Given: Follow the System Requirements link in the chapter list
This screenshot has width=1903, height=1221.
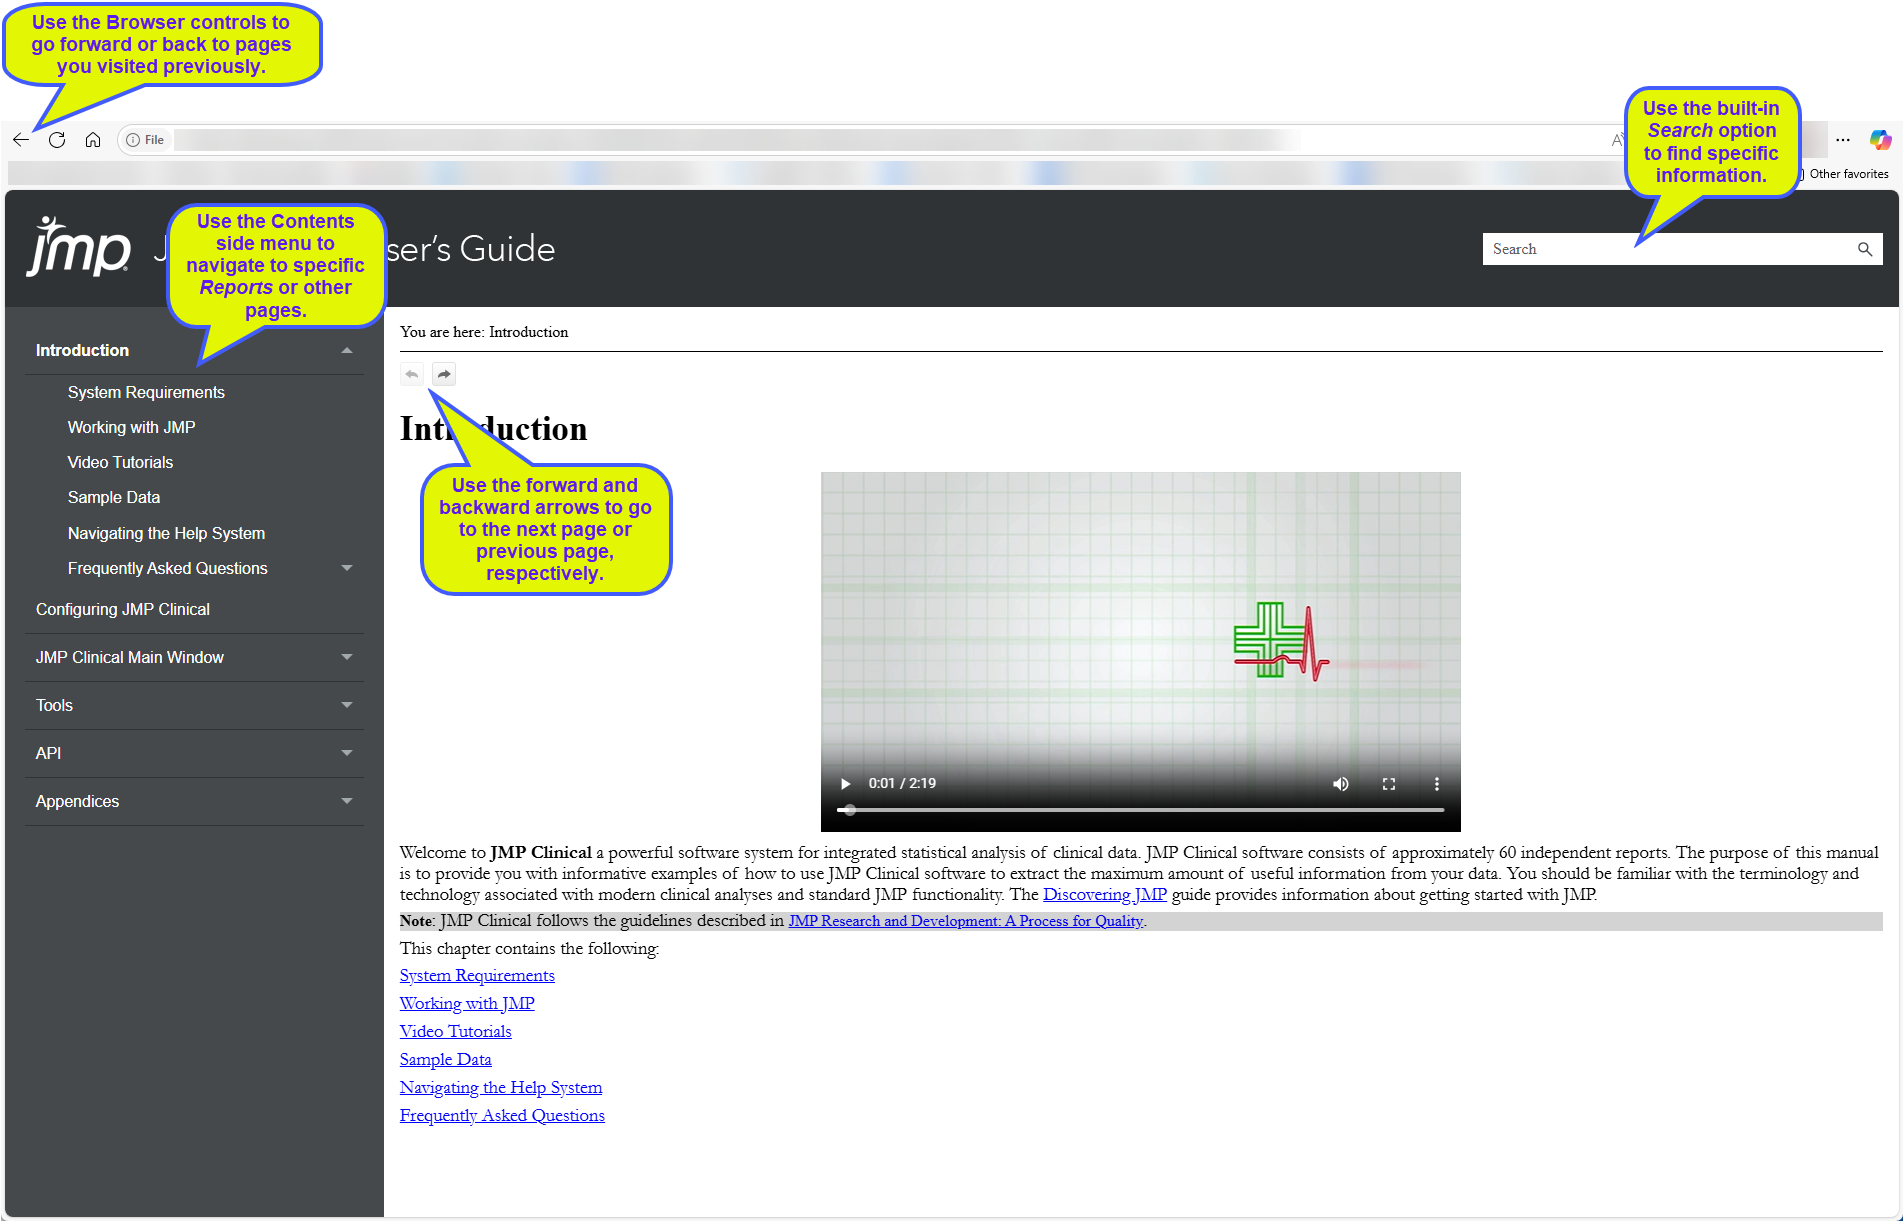Looking at the screenshot, I should pos(477,975).
